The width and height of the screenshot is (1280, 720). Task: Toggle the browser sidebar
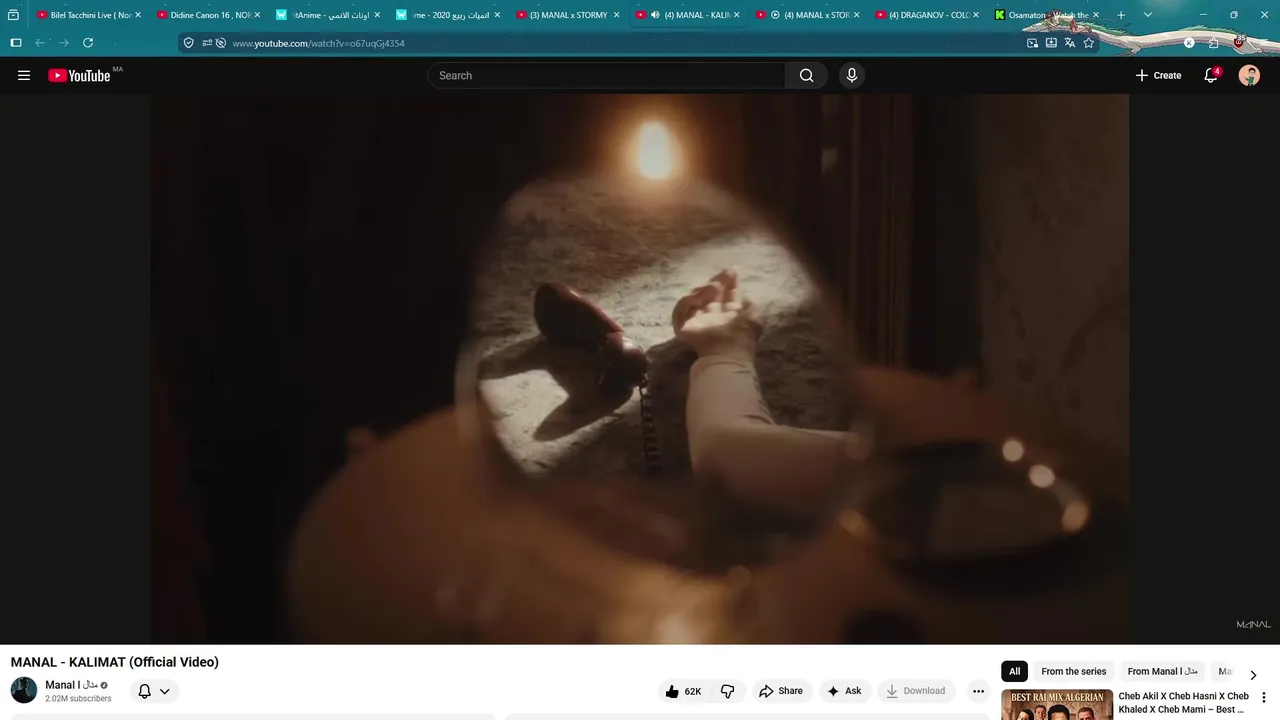click(16, 43)
